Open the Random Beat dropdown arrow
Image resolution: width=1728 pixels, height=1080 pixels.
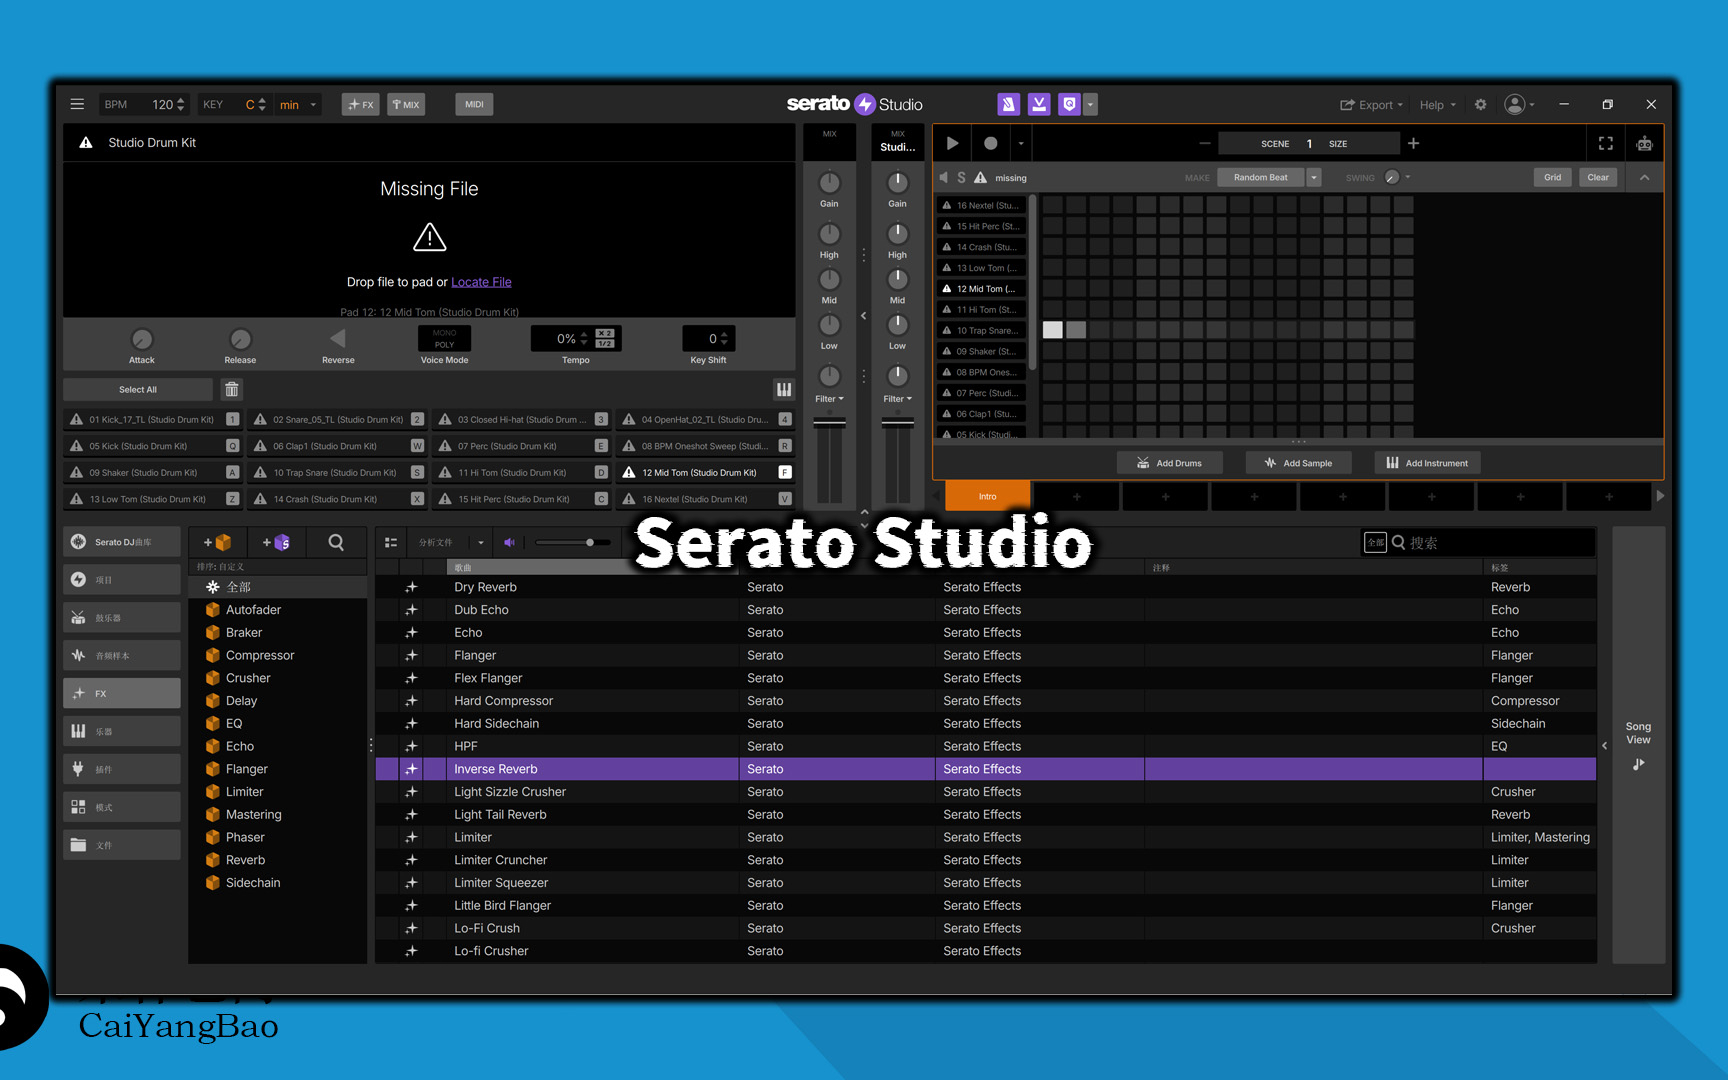[x=1314, y=178]
